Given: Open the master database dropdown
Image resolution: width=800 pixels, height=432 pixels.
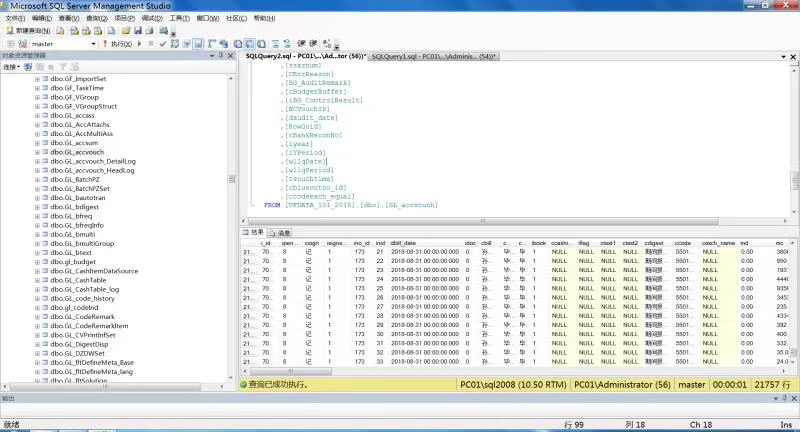Looking at the screenshot, I should point(94,44).
